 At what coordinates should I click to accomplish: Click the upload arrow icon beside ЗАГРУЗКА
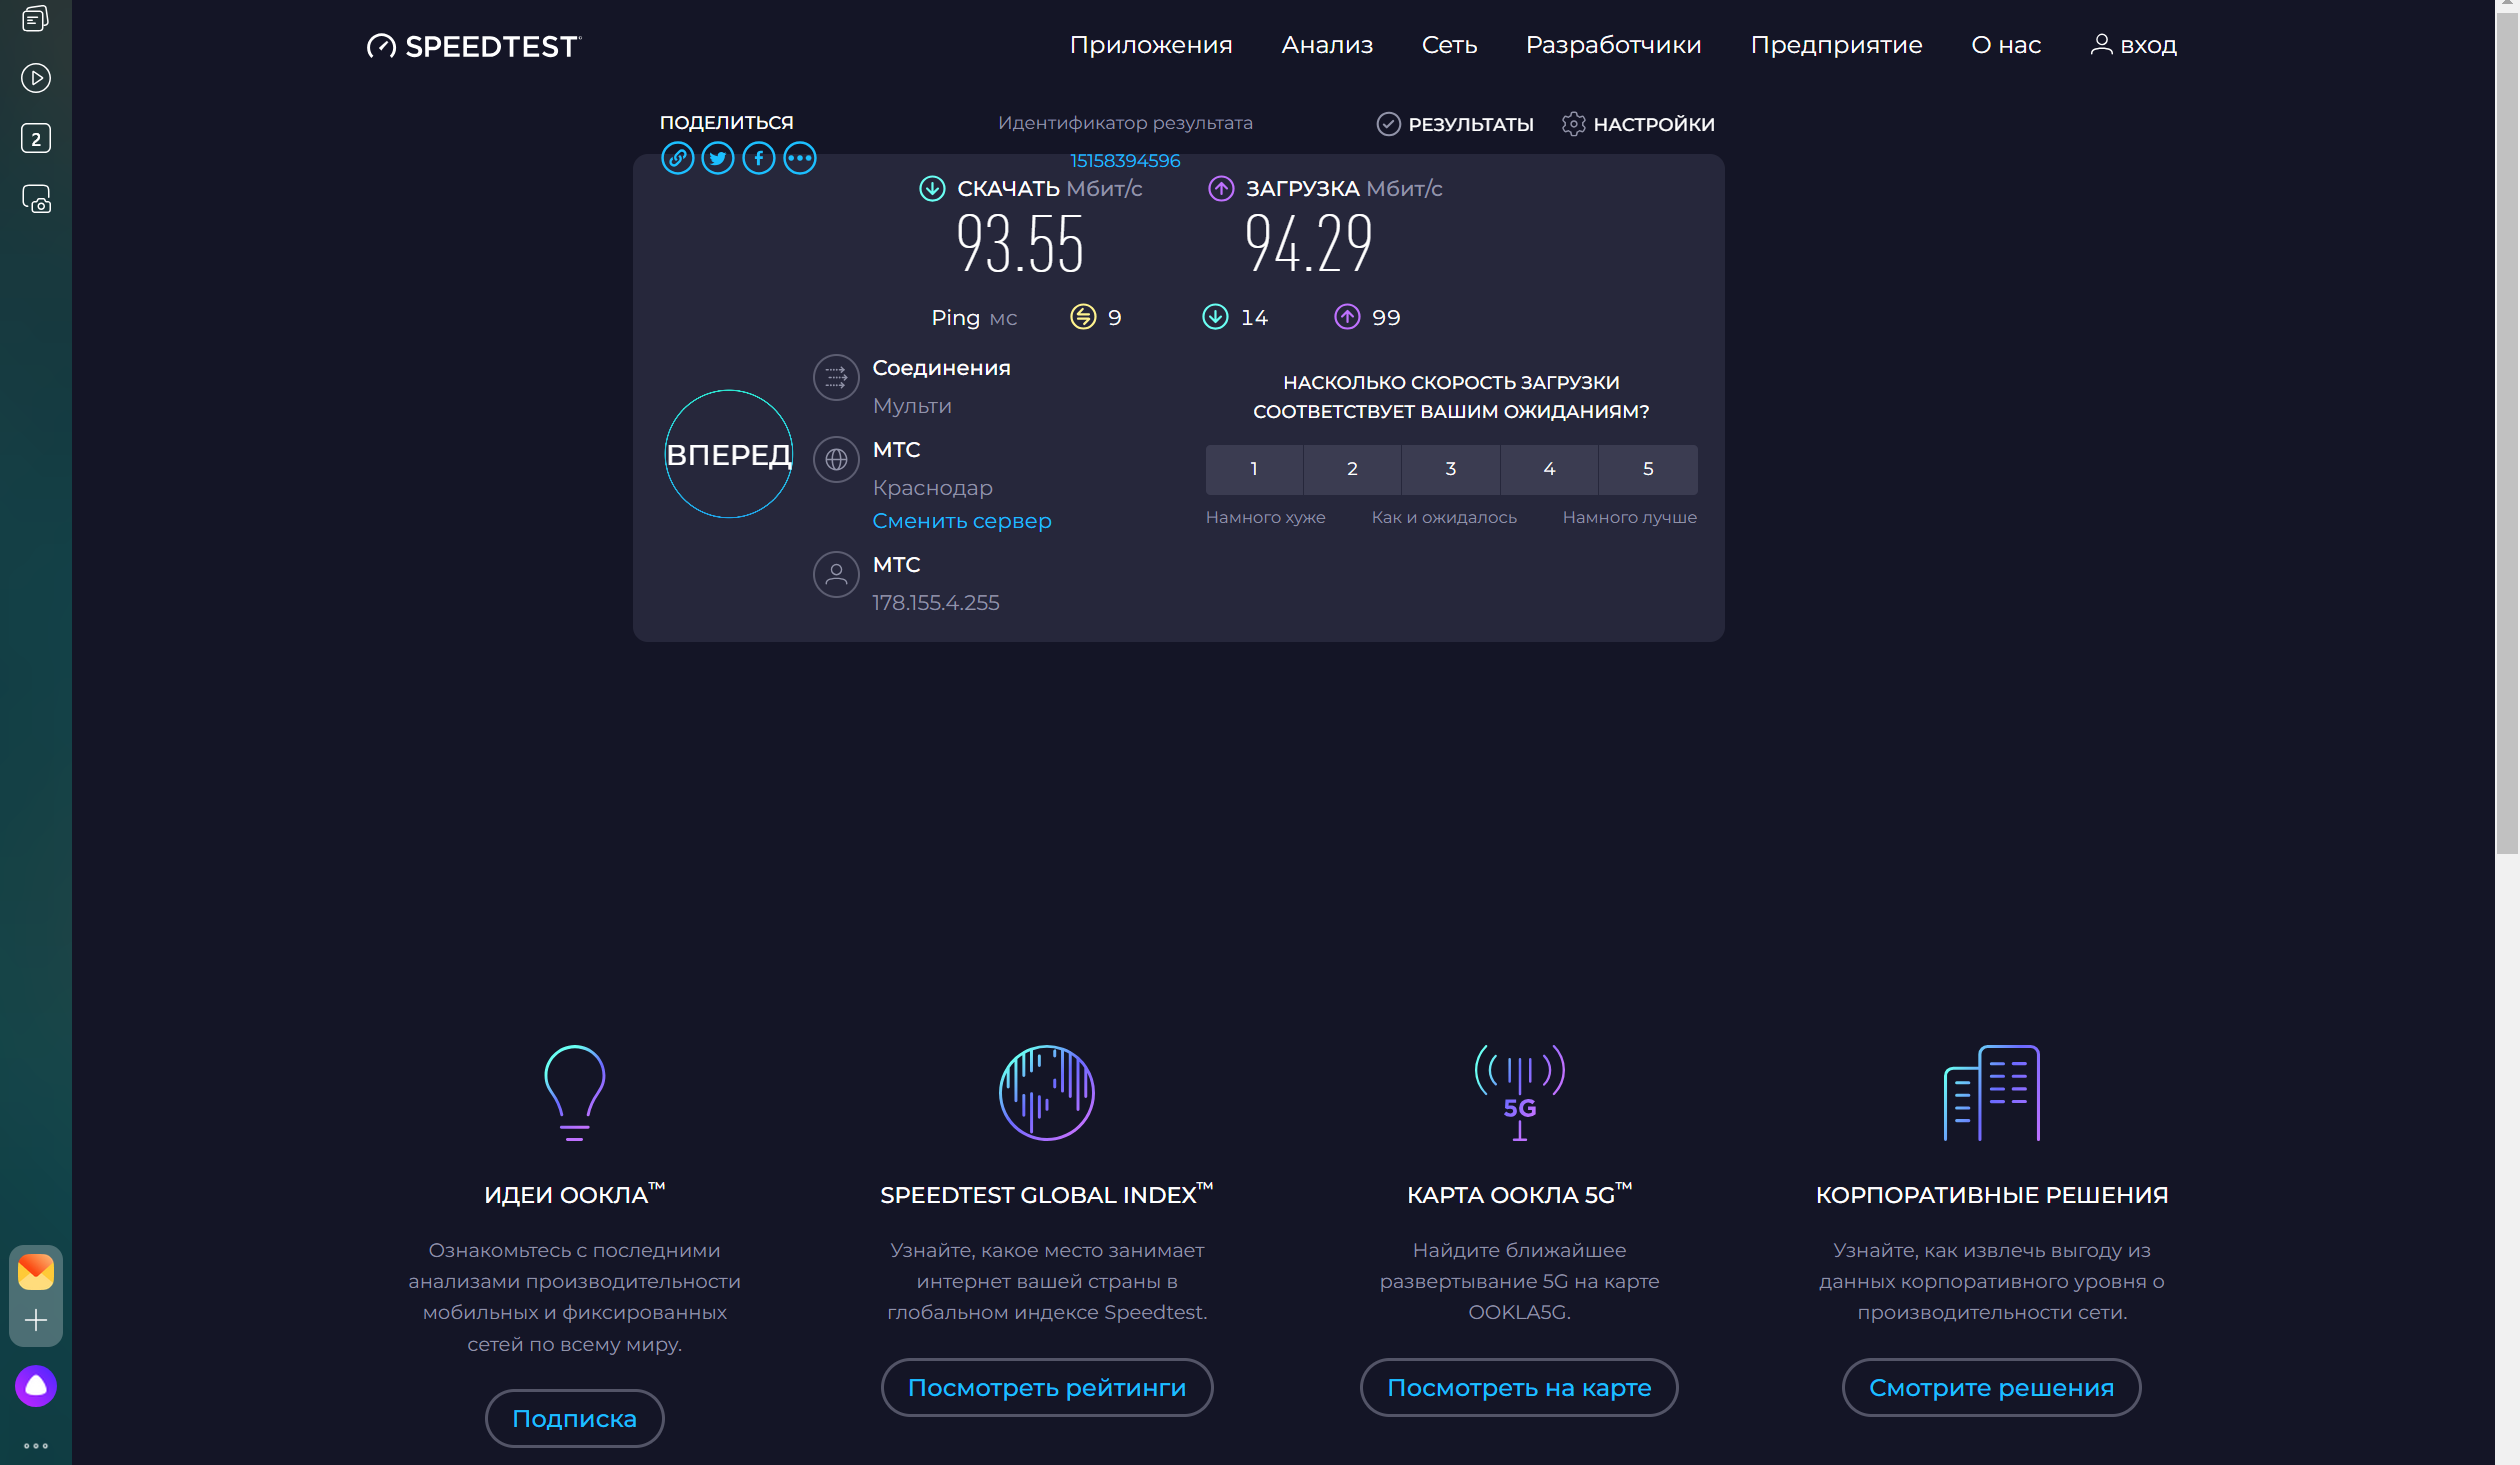pyautogui.click(x=1221, y=188)
